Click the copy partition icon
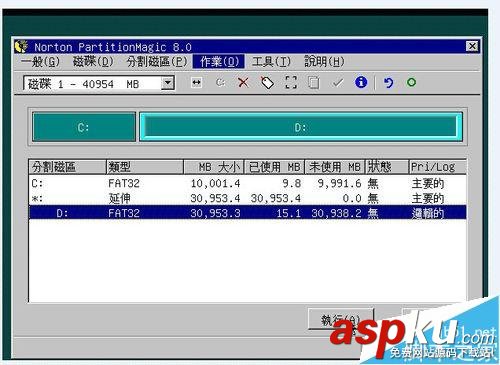Image resolution: width=500 pixels, height=365 pixels. point(314,82)
